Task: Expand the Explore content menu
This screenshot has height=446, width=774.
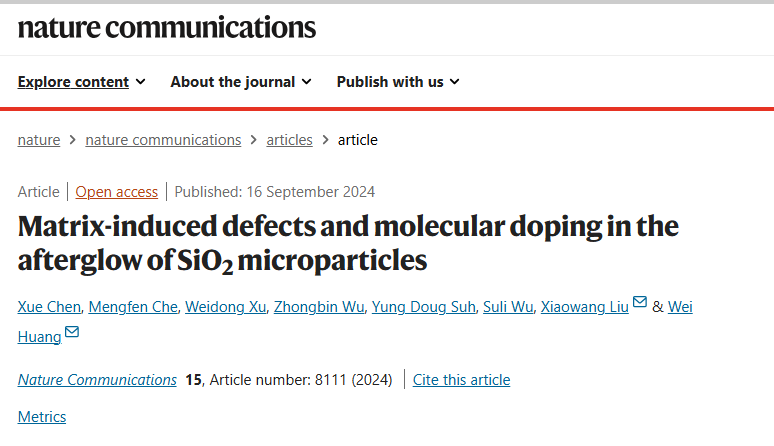Action: pos(81,82)
